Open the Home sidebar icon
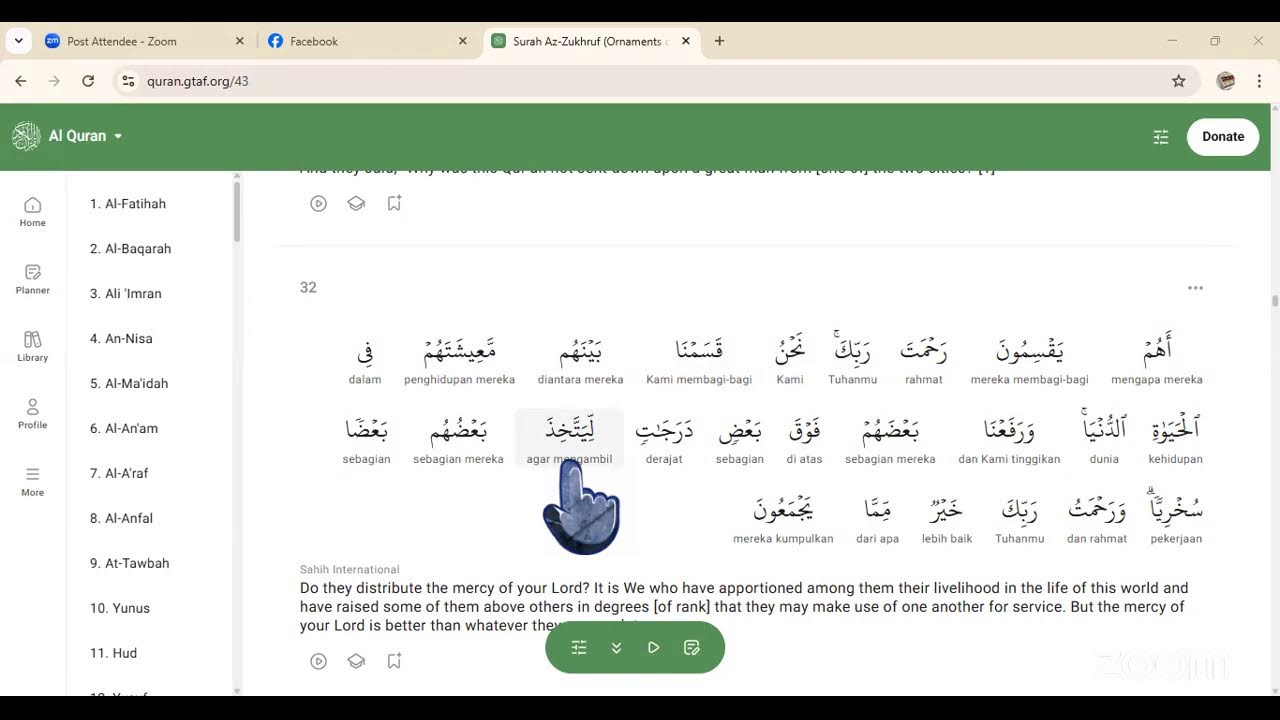Screen dimensions: 1280x720 32,204
